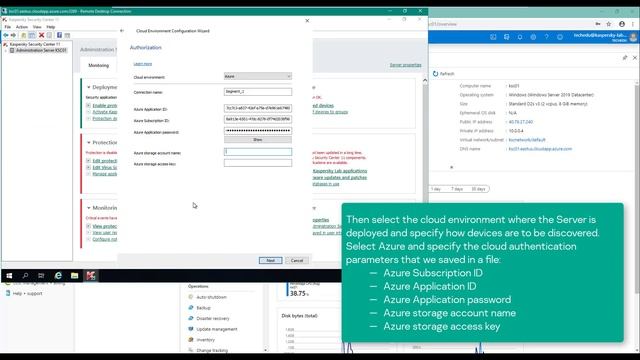Launch Internet Explorer from remote taskbar
Screen dimensions: 640x360
58,276
